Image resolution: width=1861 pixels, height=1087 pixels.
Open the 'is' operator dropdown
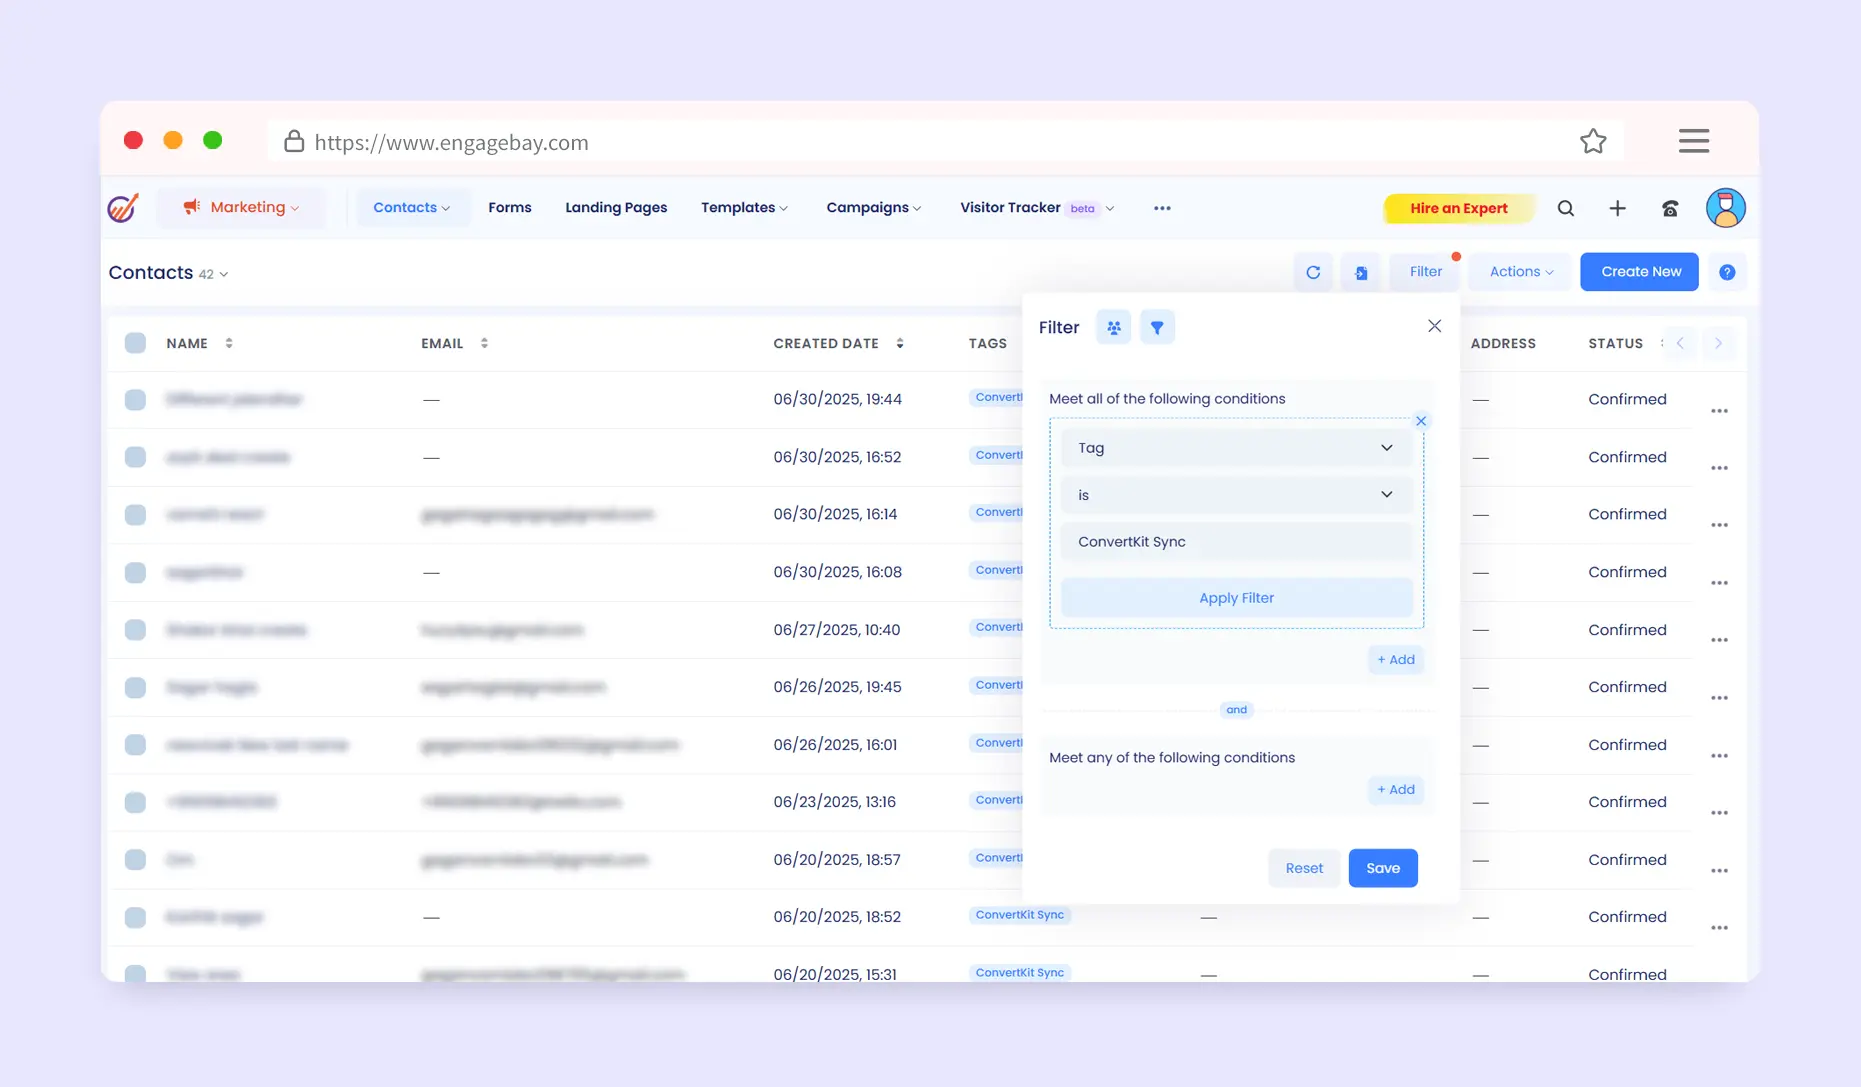tap(1236, 495)
